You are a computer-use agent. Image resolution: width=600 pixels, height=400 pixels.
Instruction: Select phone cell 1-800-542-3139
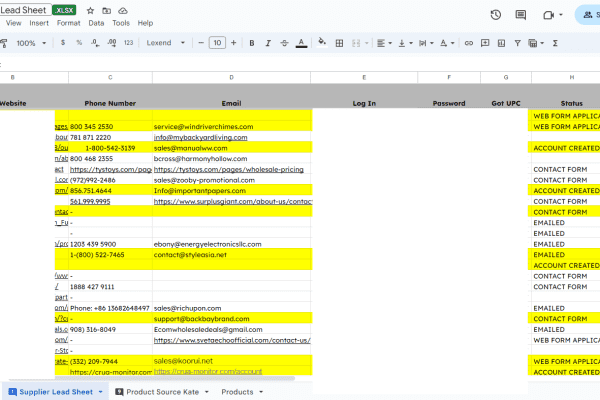tap(110, 148)
